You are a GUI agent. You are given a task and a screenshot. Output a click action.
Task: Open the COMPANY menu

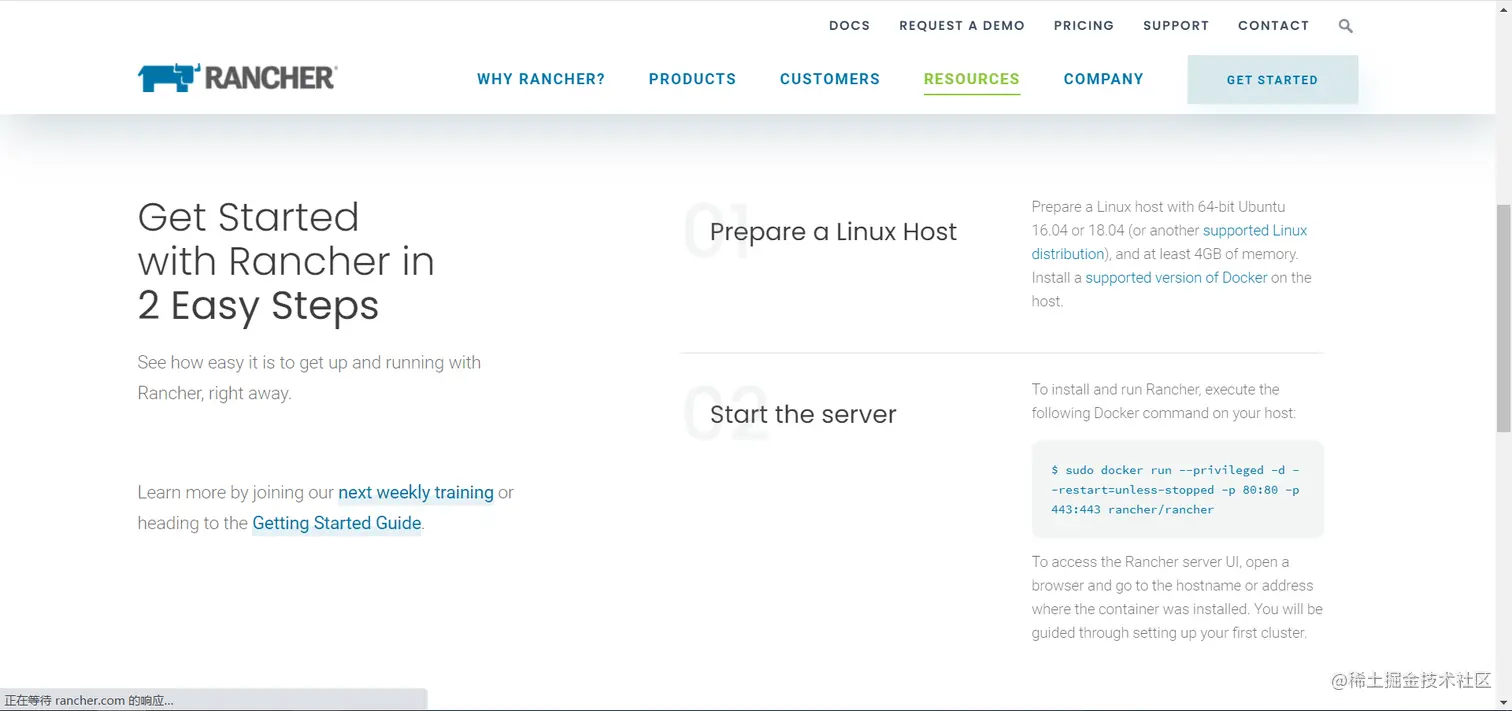pos(1103,79)
